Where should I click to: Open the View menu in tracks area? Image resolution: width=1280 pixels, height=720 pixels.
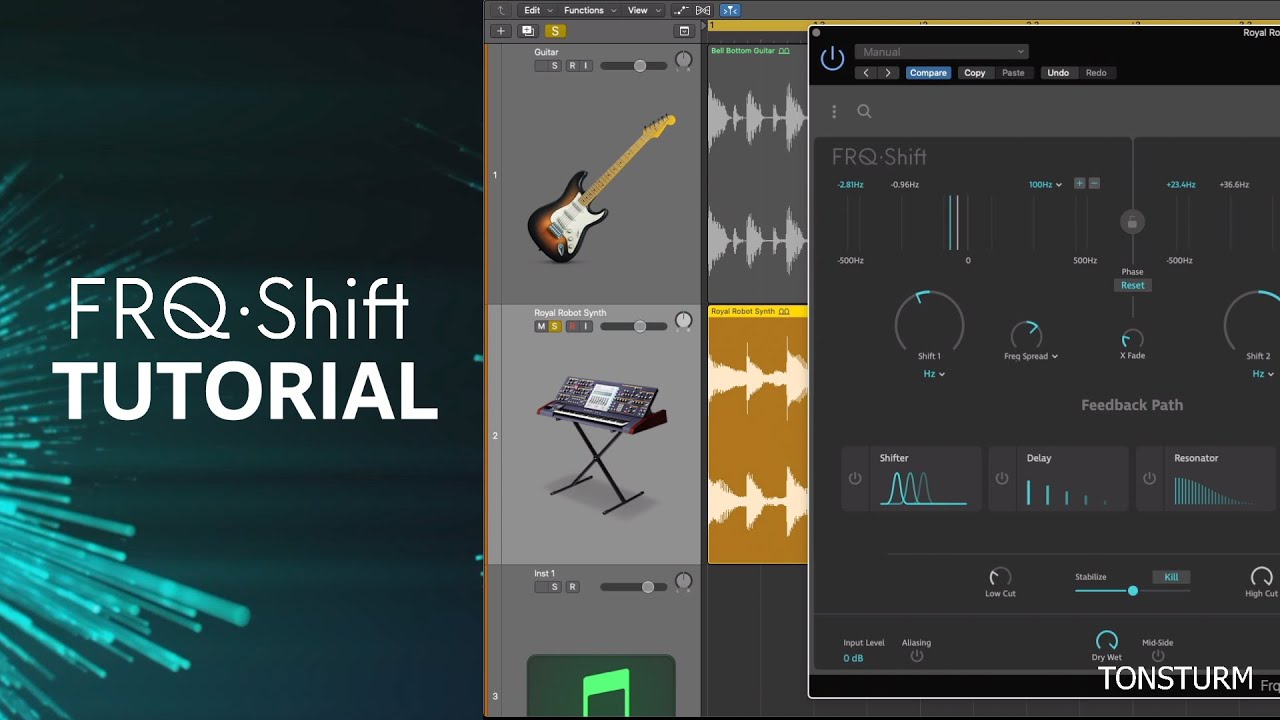click(642, 10)
